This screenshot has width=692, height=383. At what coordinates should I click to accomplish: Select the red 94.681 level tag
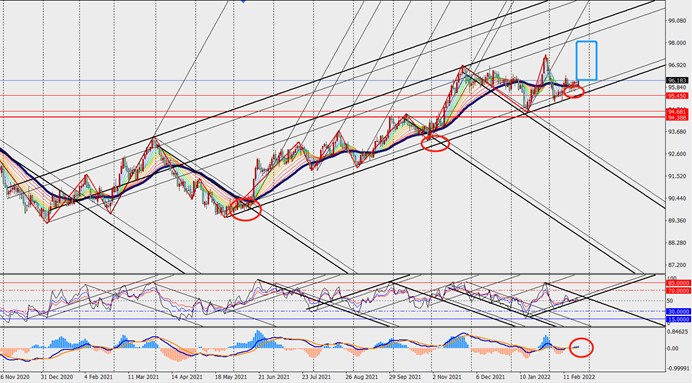(677, 112)
